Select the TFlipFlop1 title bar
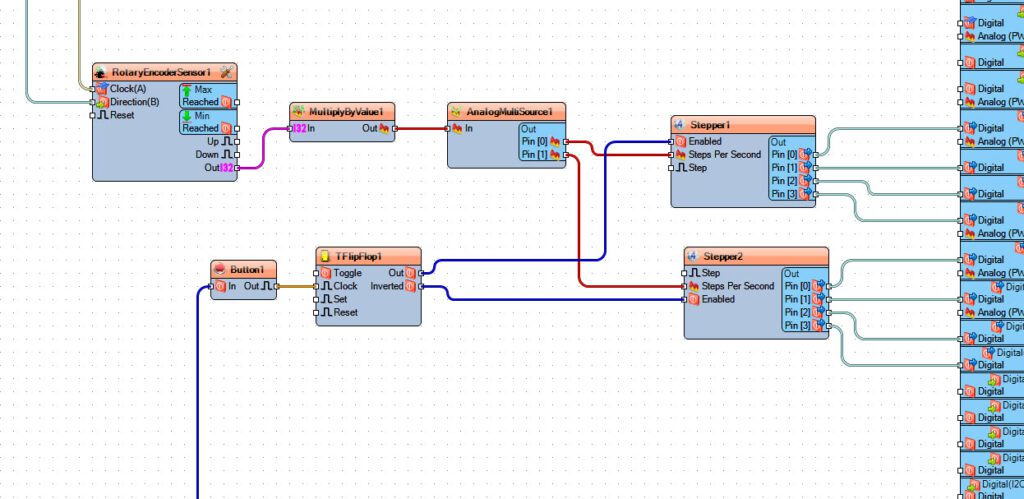This screenshot has width=1024, height=499. 368,255
